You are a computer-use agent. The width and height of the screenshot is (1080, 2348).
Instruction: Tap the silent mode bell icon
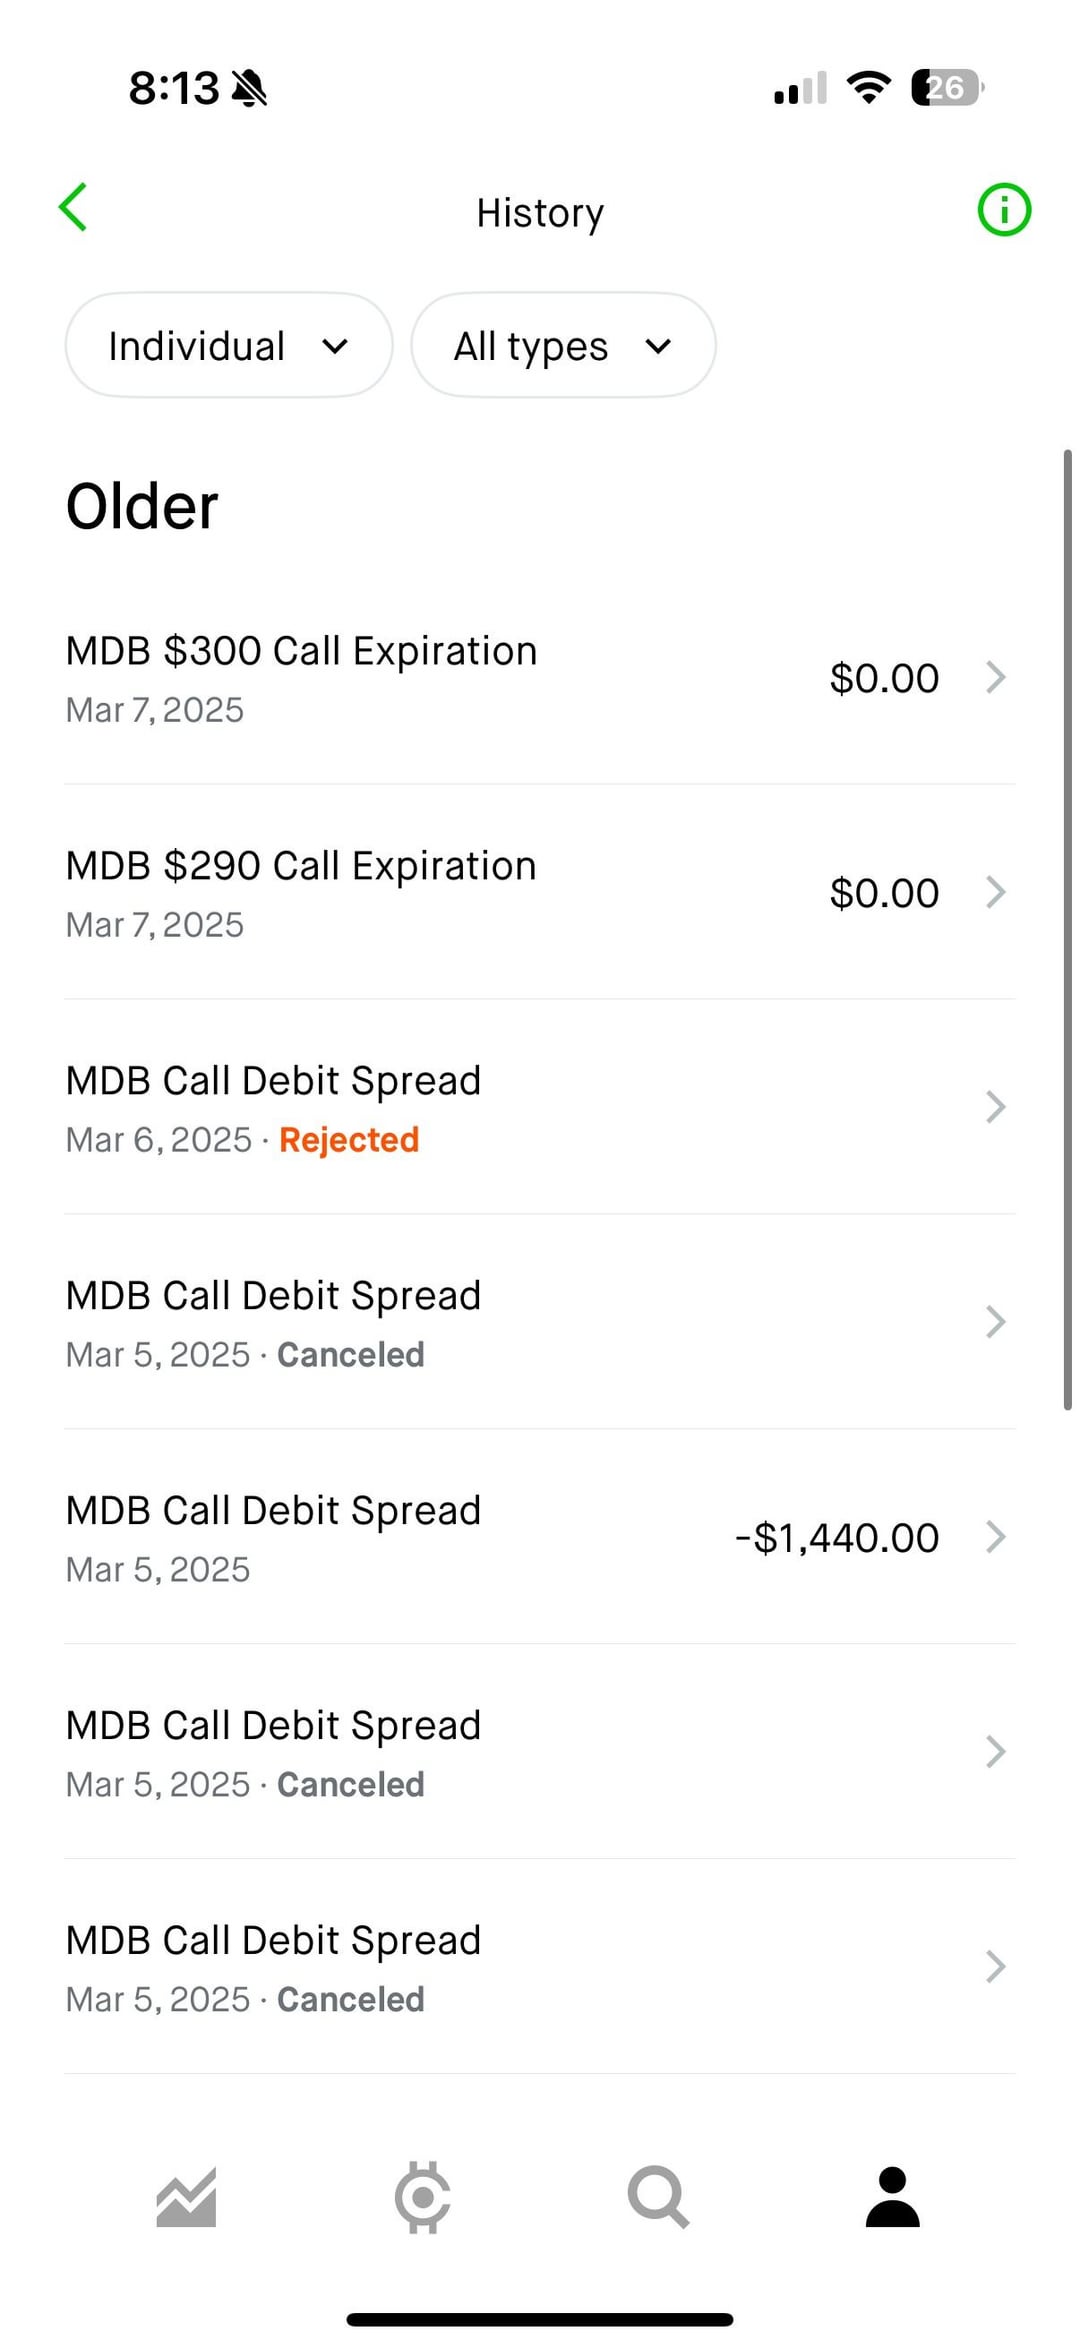click(249, 89)
